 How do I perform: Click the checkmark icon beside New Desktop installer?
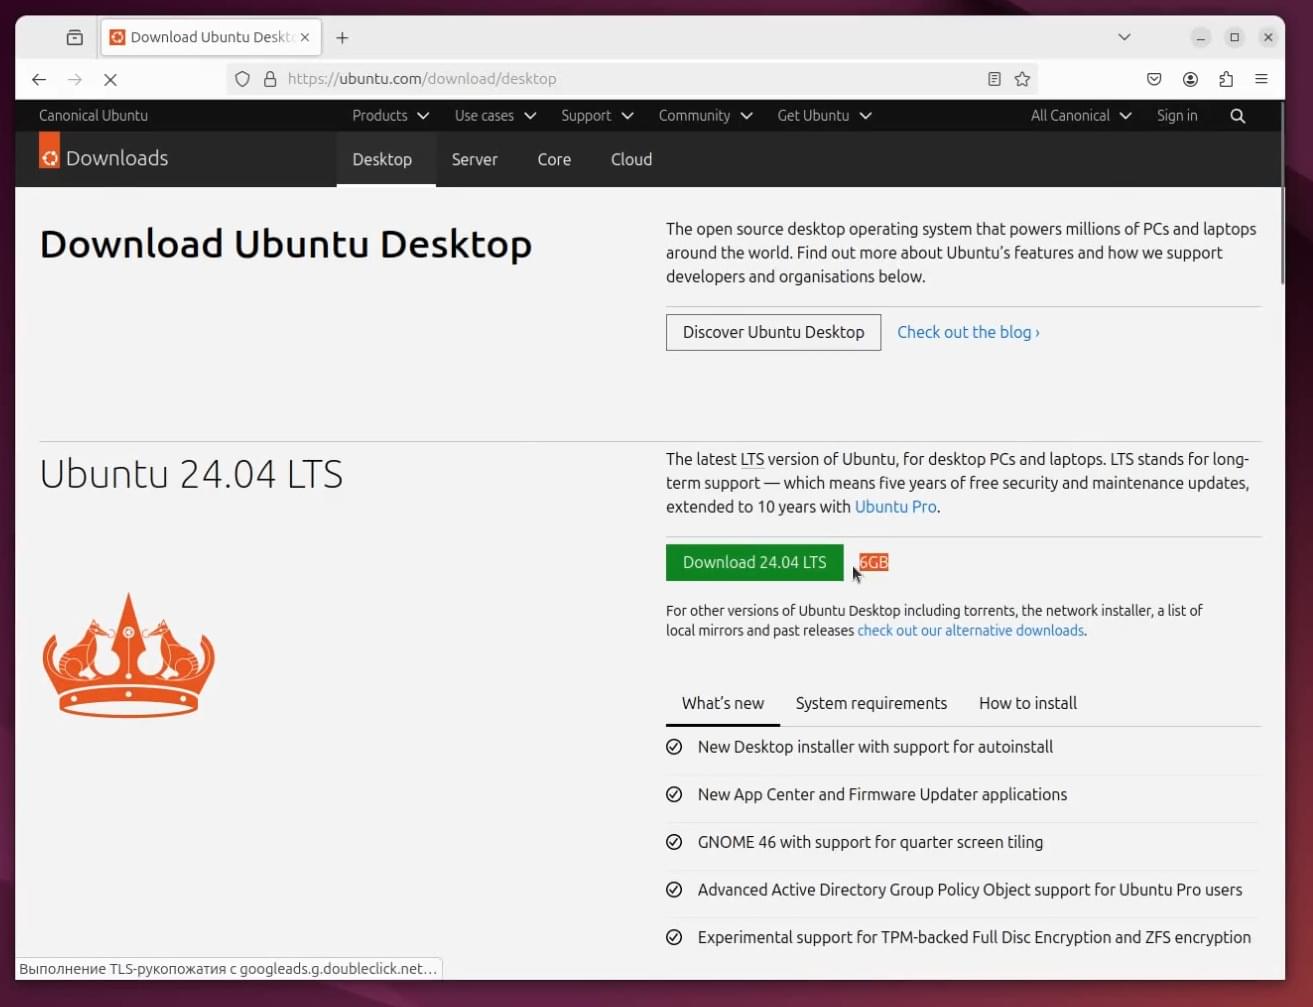pos(674,747)
